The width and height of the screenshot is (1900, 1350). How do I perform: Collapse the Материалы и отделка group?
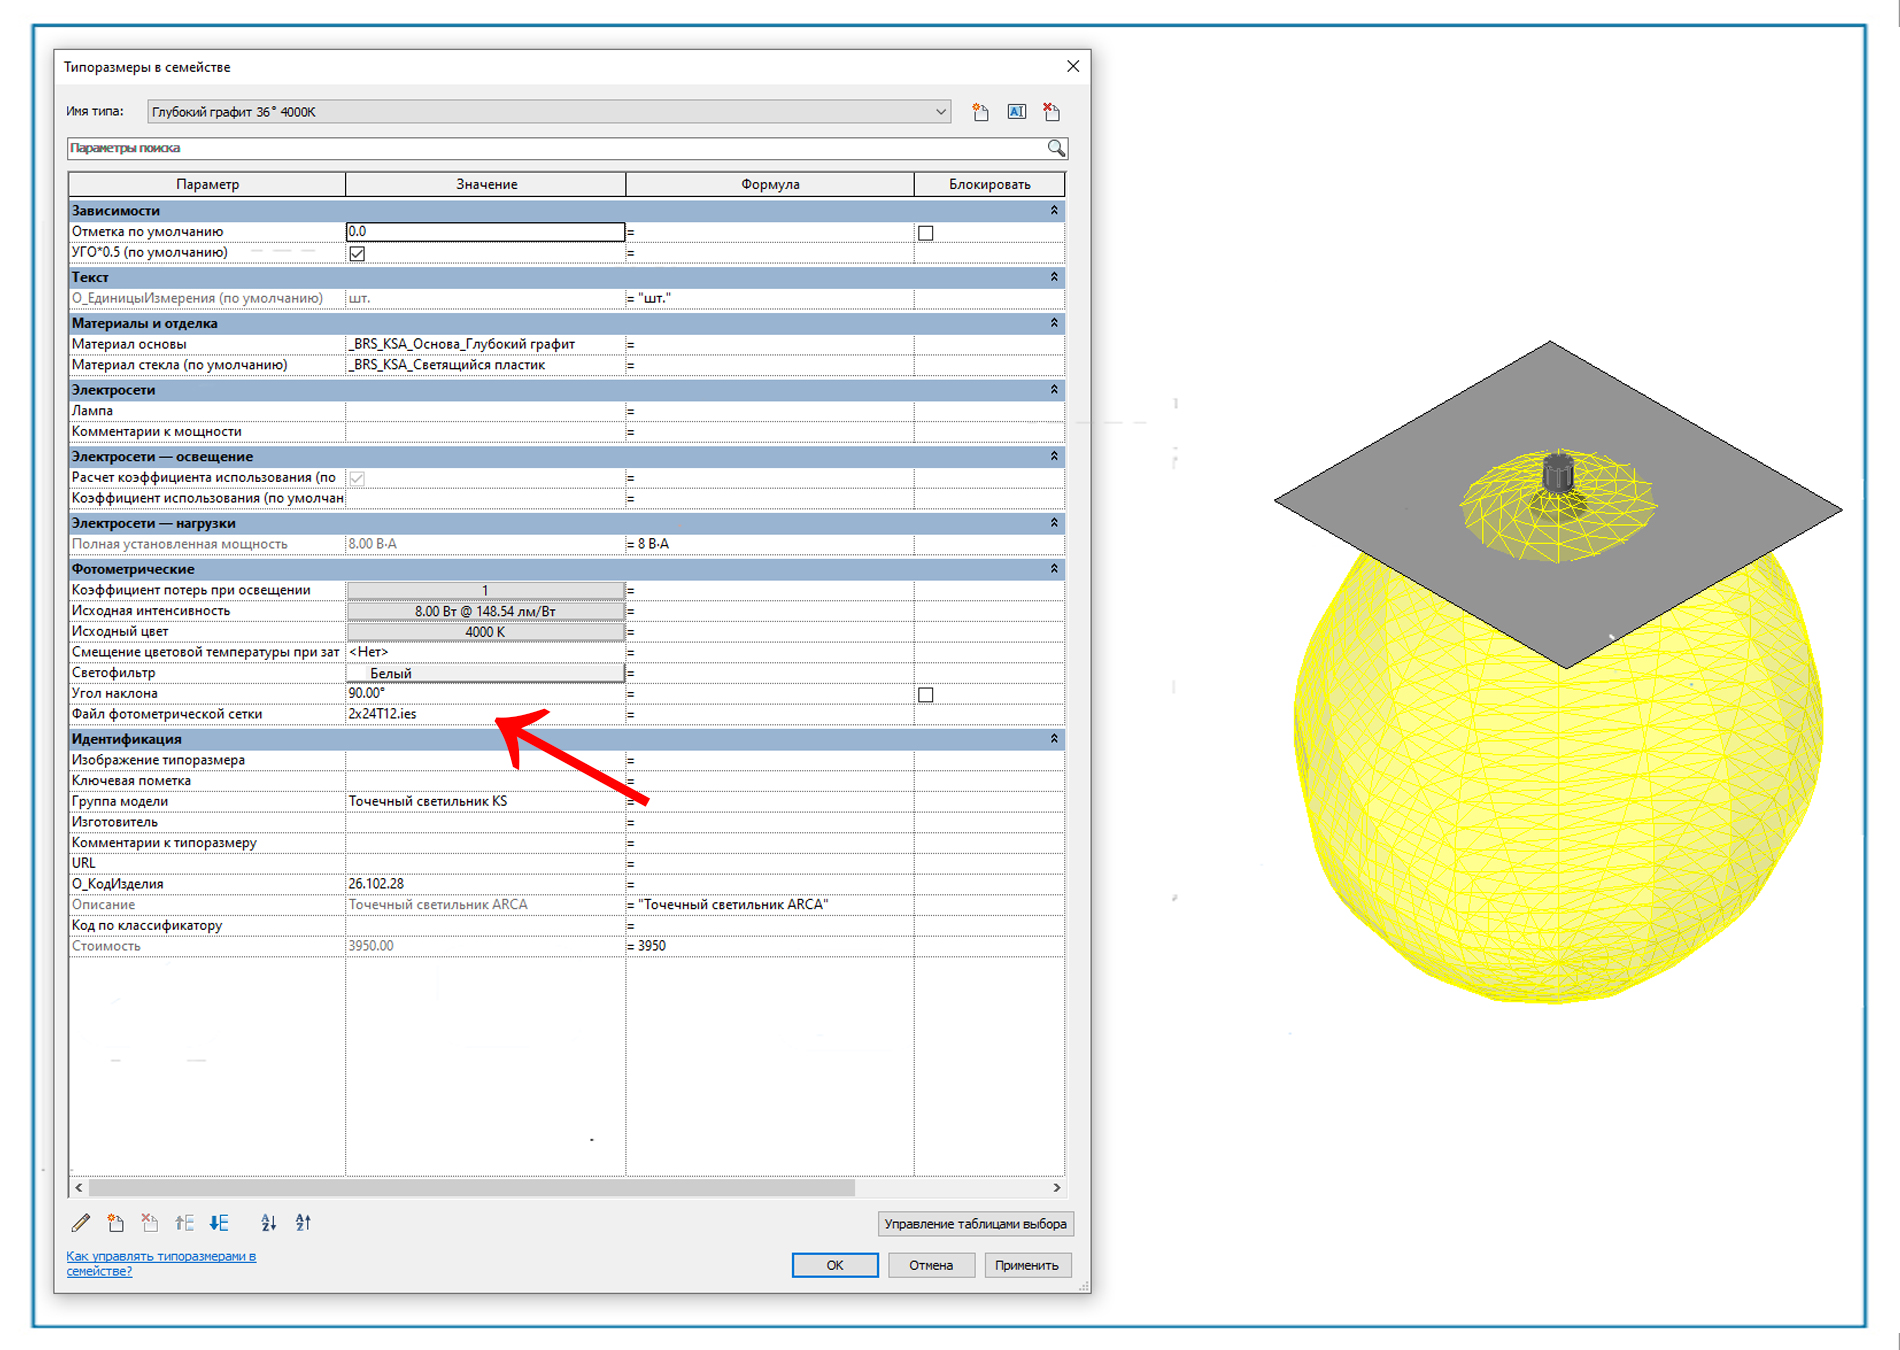(1054, 323)
